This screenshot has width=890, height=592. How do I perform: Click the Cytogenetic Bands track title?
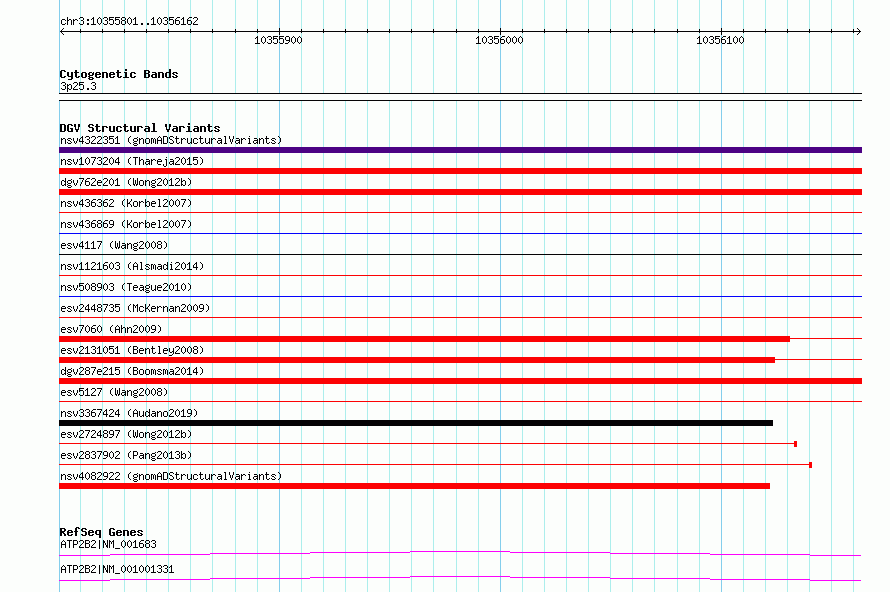119,74
